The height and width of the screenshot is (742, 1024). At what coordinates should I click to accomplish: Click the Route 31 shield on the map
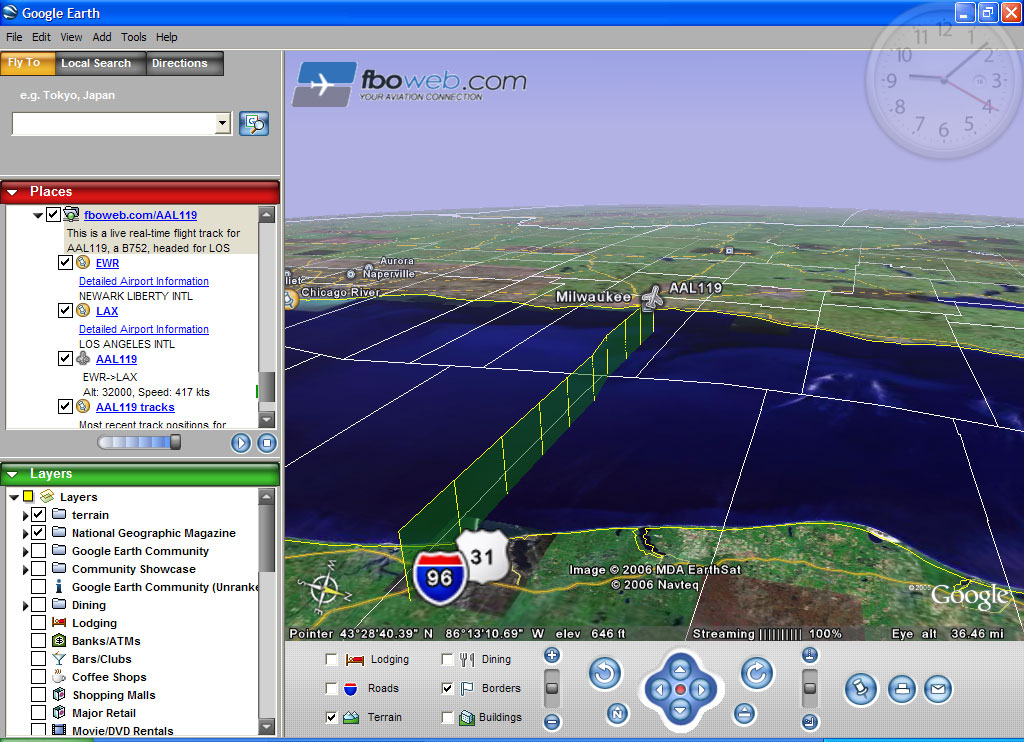tap(482, 557)
